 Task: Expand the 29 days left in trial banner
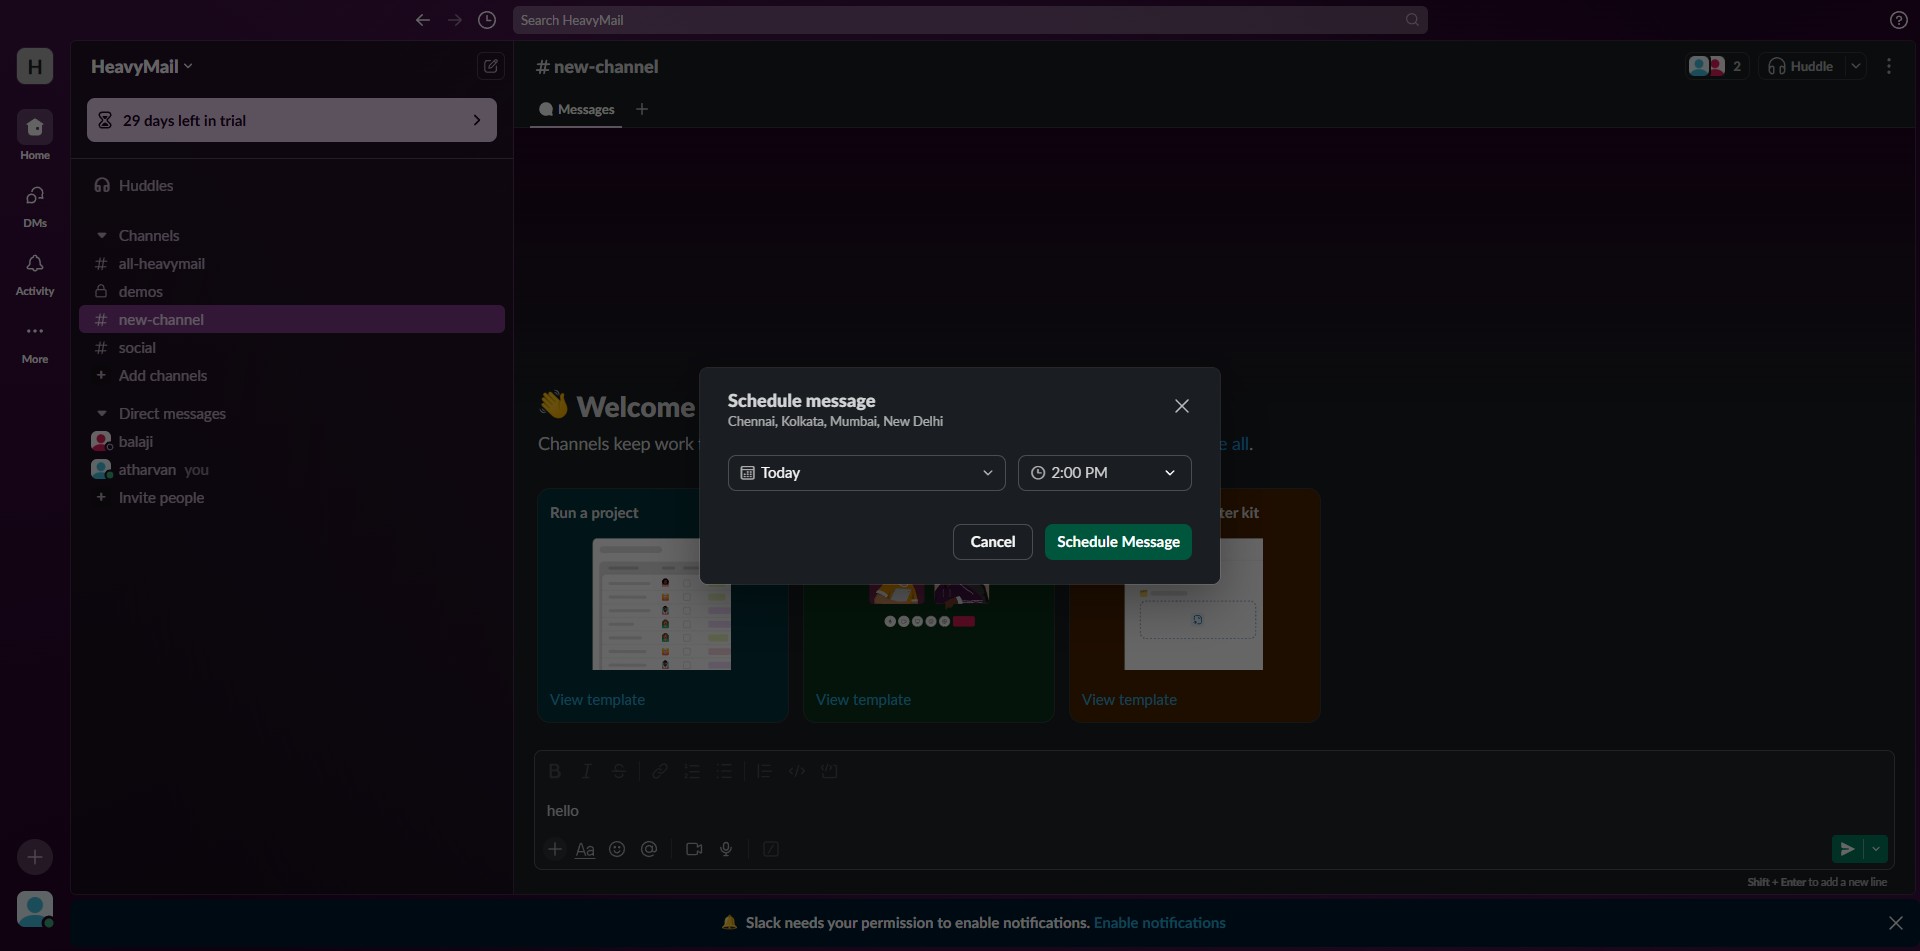(292, 120)
